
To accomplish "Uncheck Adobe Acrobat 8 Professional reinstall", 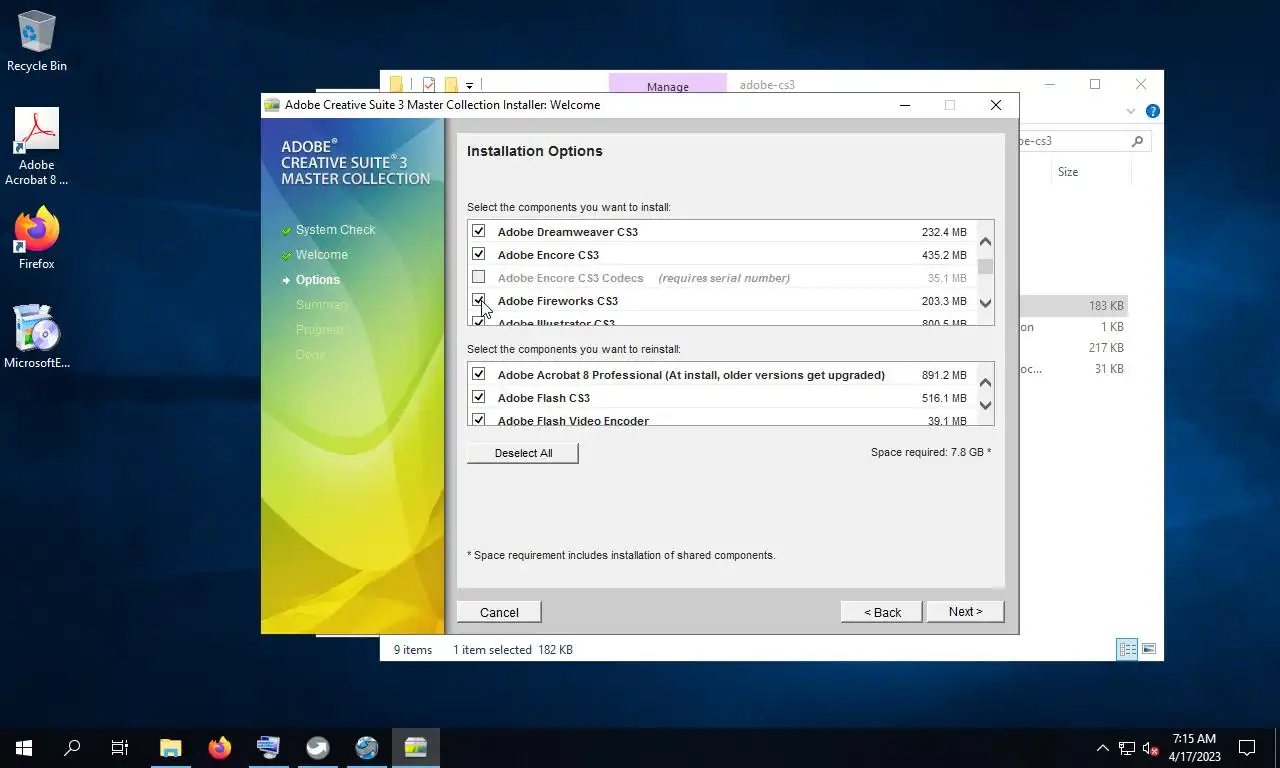I will click(478, 374).
